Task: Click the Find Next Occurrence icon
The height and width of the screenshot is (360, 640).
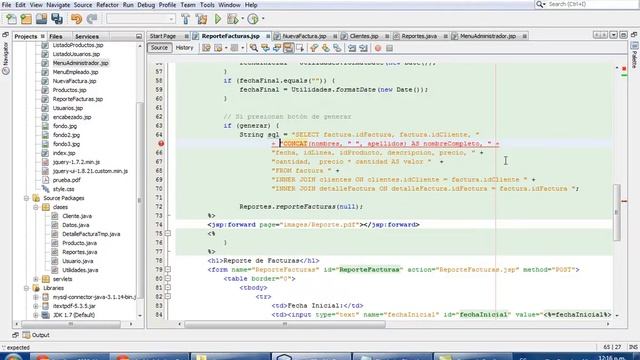Action: (277, 48)
